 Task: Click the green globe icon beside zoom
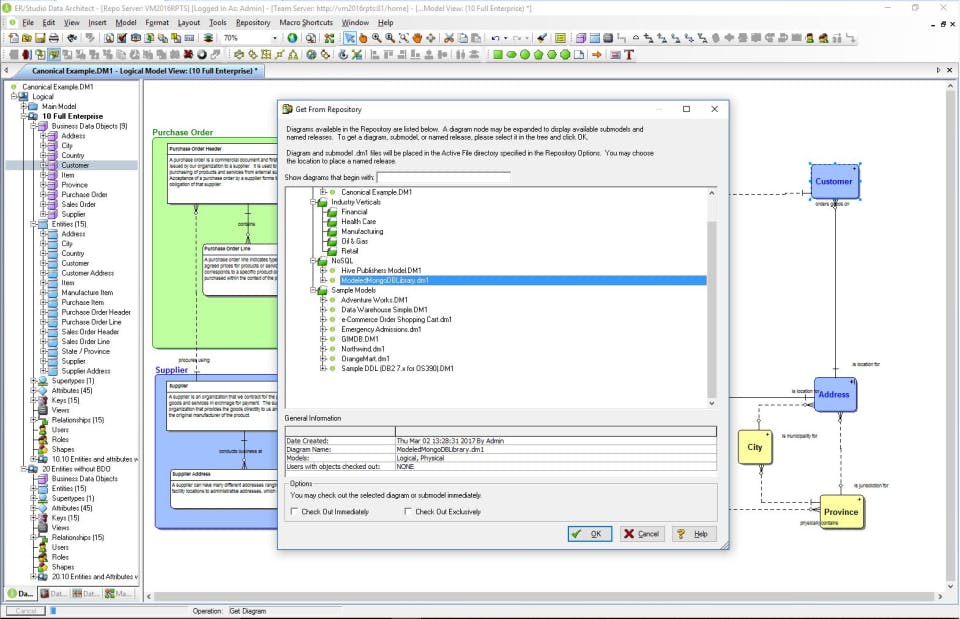(x=293, y=38)
